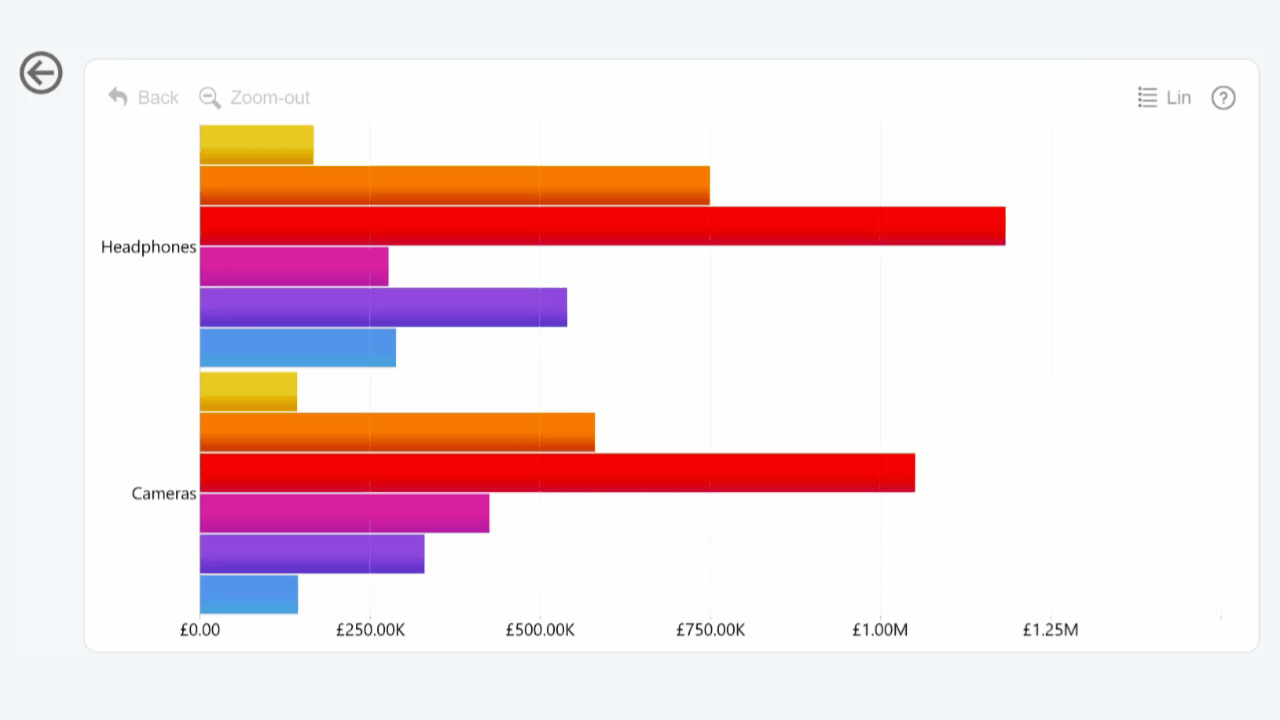Click the yellow Headphones bar
1280x720 pixels.
pos(256,144)
